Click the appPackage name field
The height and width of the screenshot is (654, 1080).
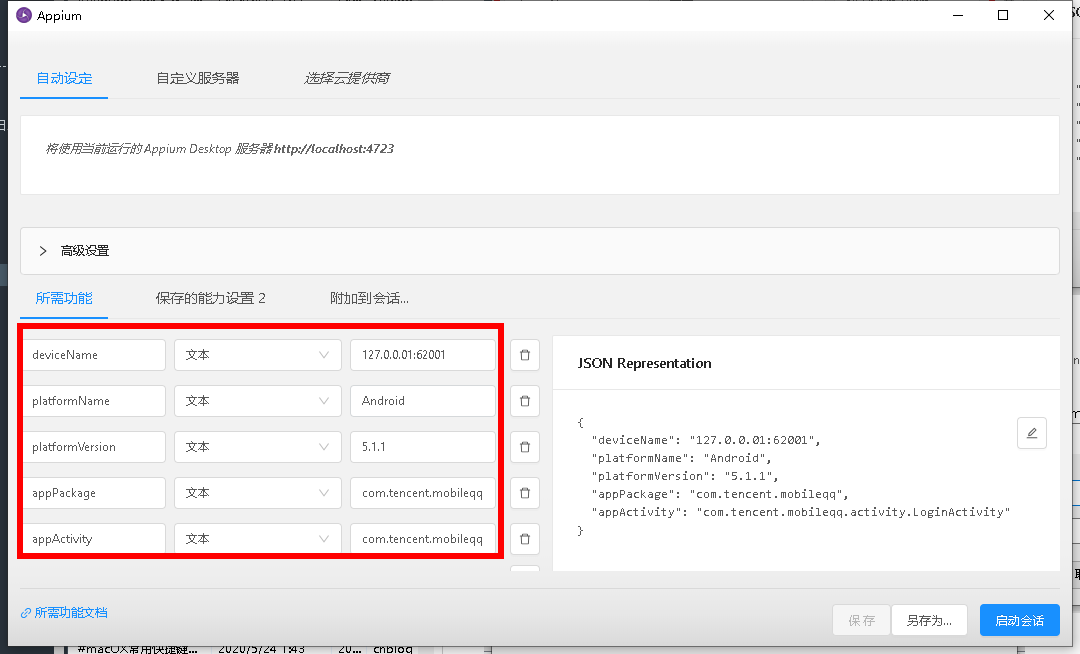tap(94, 493)
